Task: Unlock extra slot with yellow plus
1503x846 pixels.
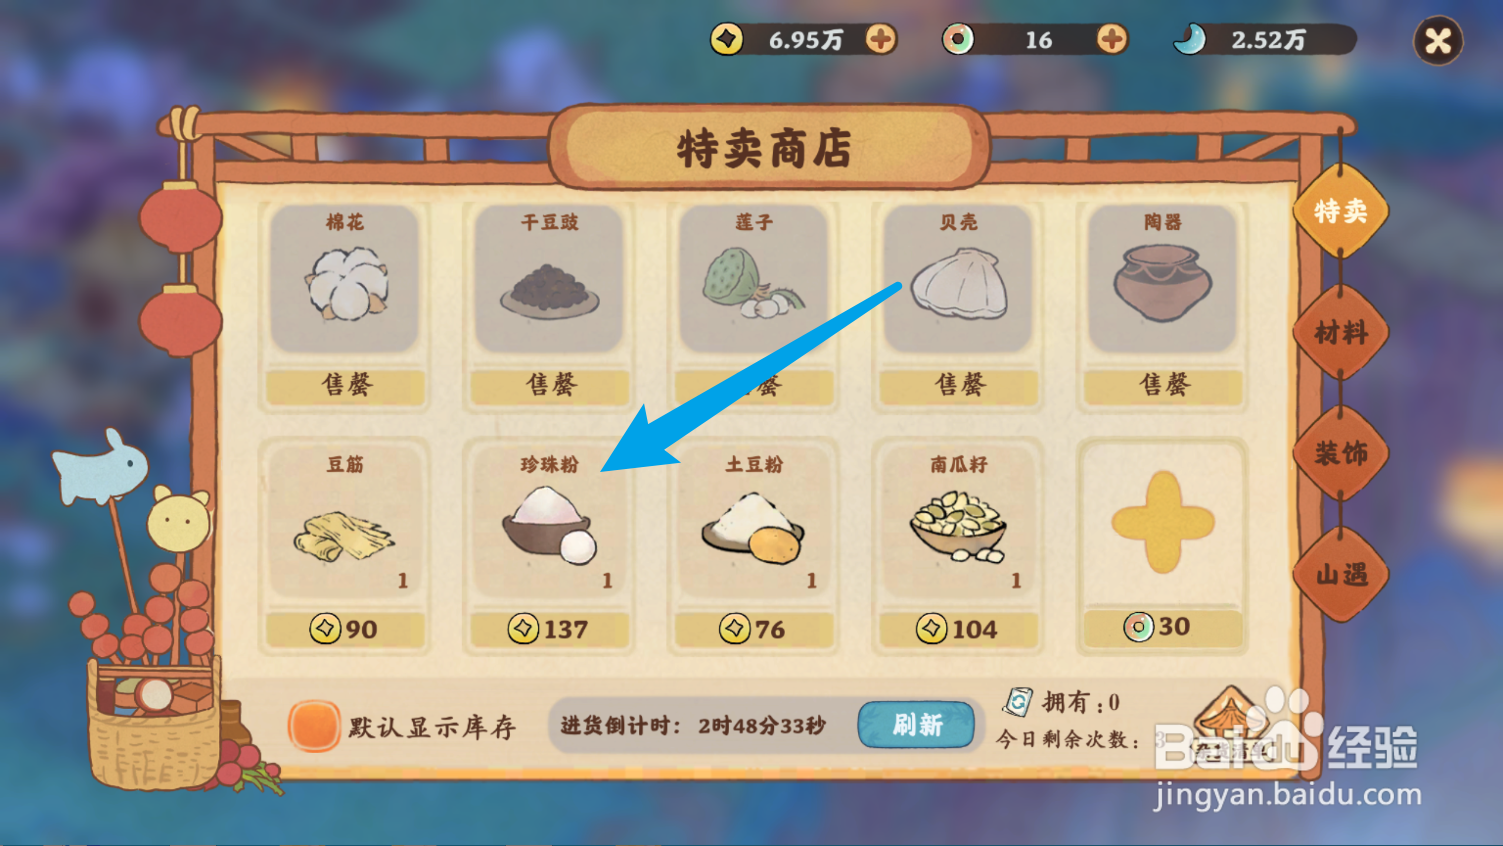Action: pyautogui.click(x=1162, y=522)
